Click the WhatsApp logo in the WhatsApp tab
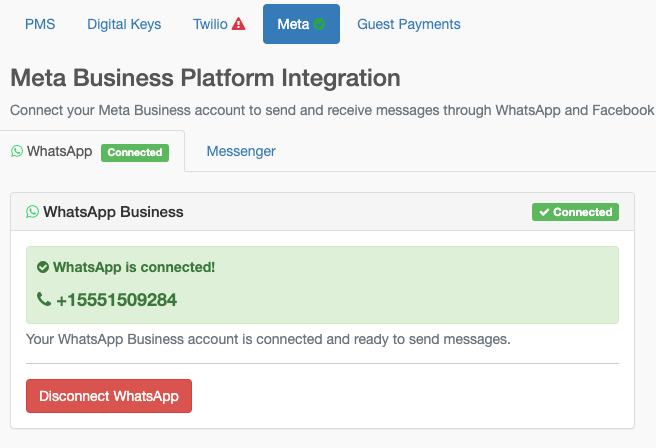The image size is (656, 448). 17,151
